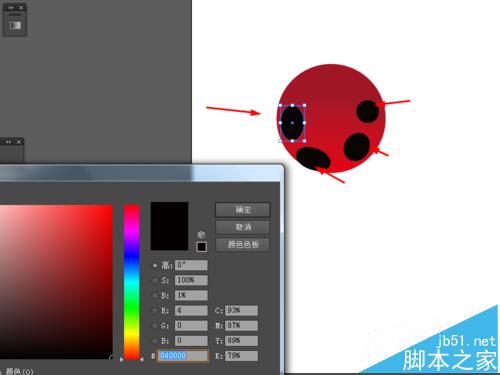500x375 pixels.
Task: Click the out-of-gamut cube warning icon
Action: click(x=201, y=235)
